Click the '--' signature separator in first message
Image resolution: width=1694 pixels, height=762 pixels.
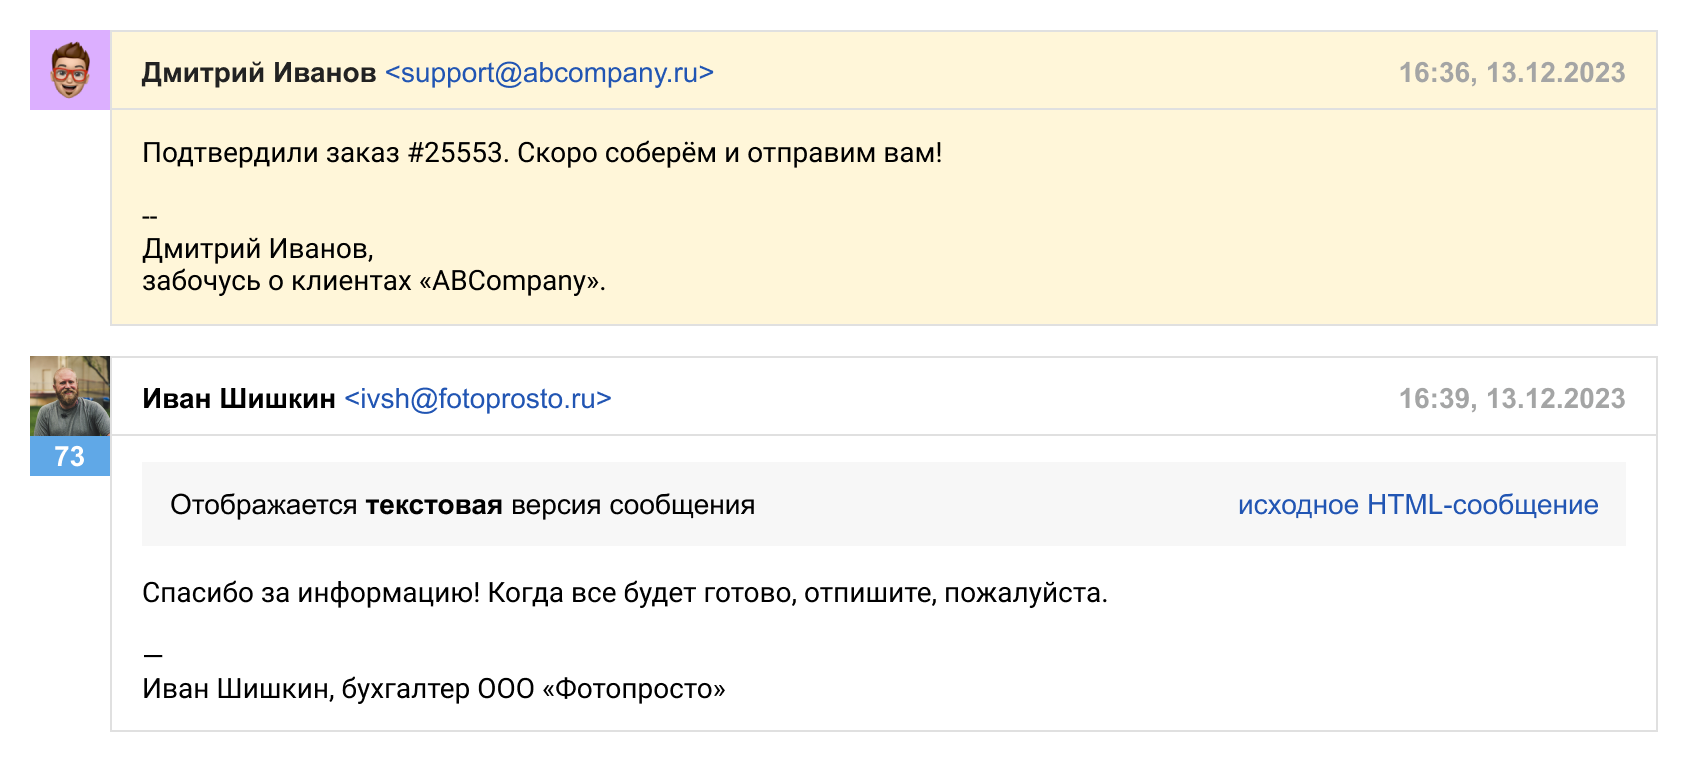coord(150,216)
